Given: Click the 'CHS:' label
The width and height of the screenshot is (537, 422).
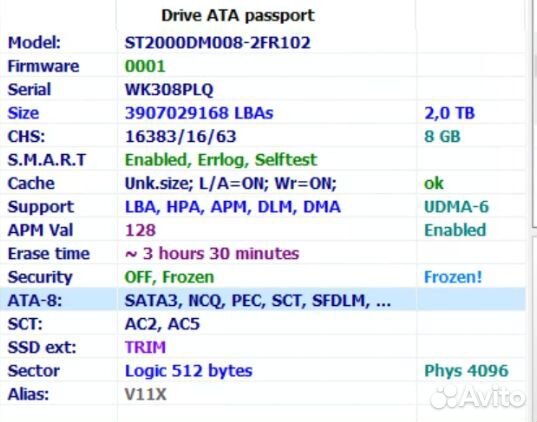Looking at the screenshot, I should point(26,136).
